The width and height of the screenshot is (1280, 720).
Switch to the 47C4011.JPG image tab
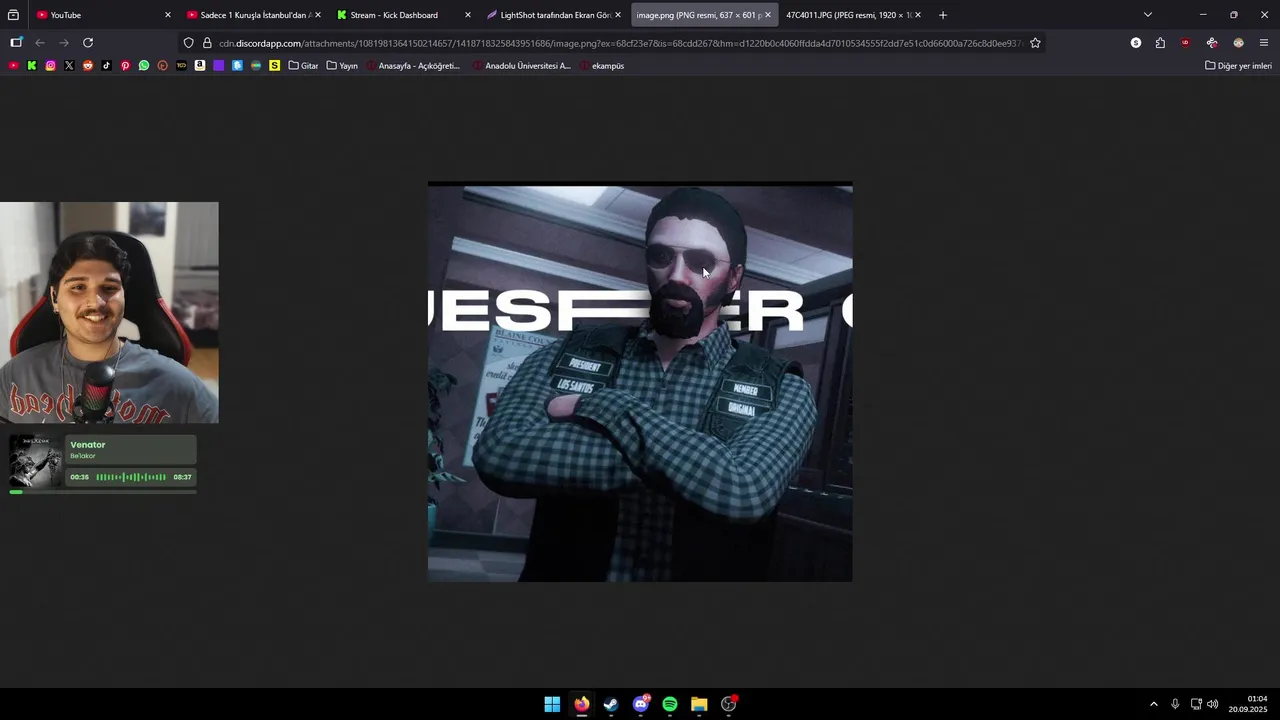853,15
